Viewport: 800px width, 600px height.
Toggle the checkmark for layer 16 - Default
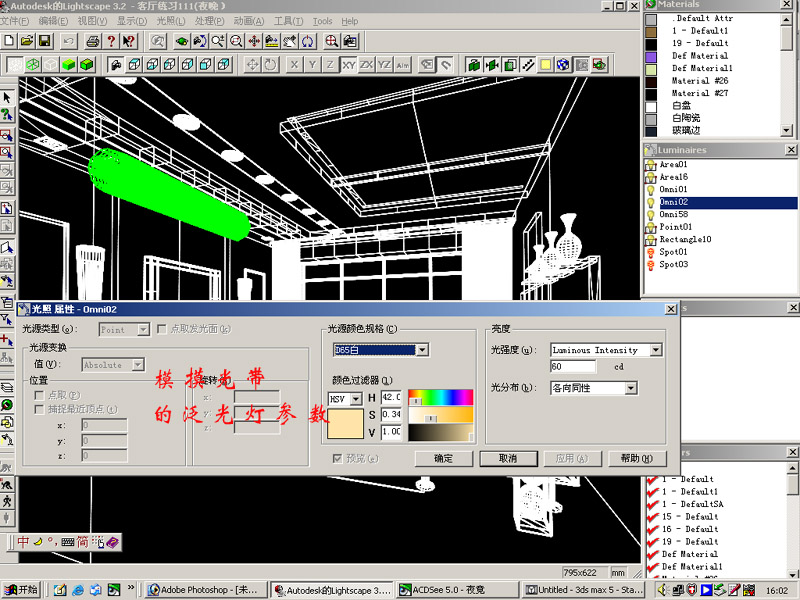[x=652, y=529]
